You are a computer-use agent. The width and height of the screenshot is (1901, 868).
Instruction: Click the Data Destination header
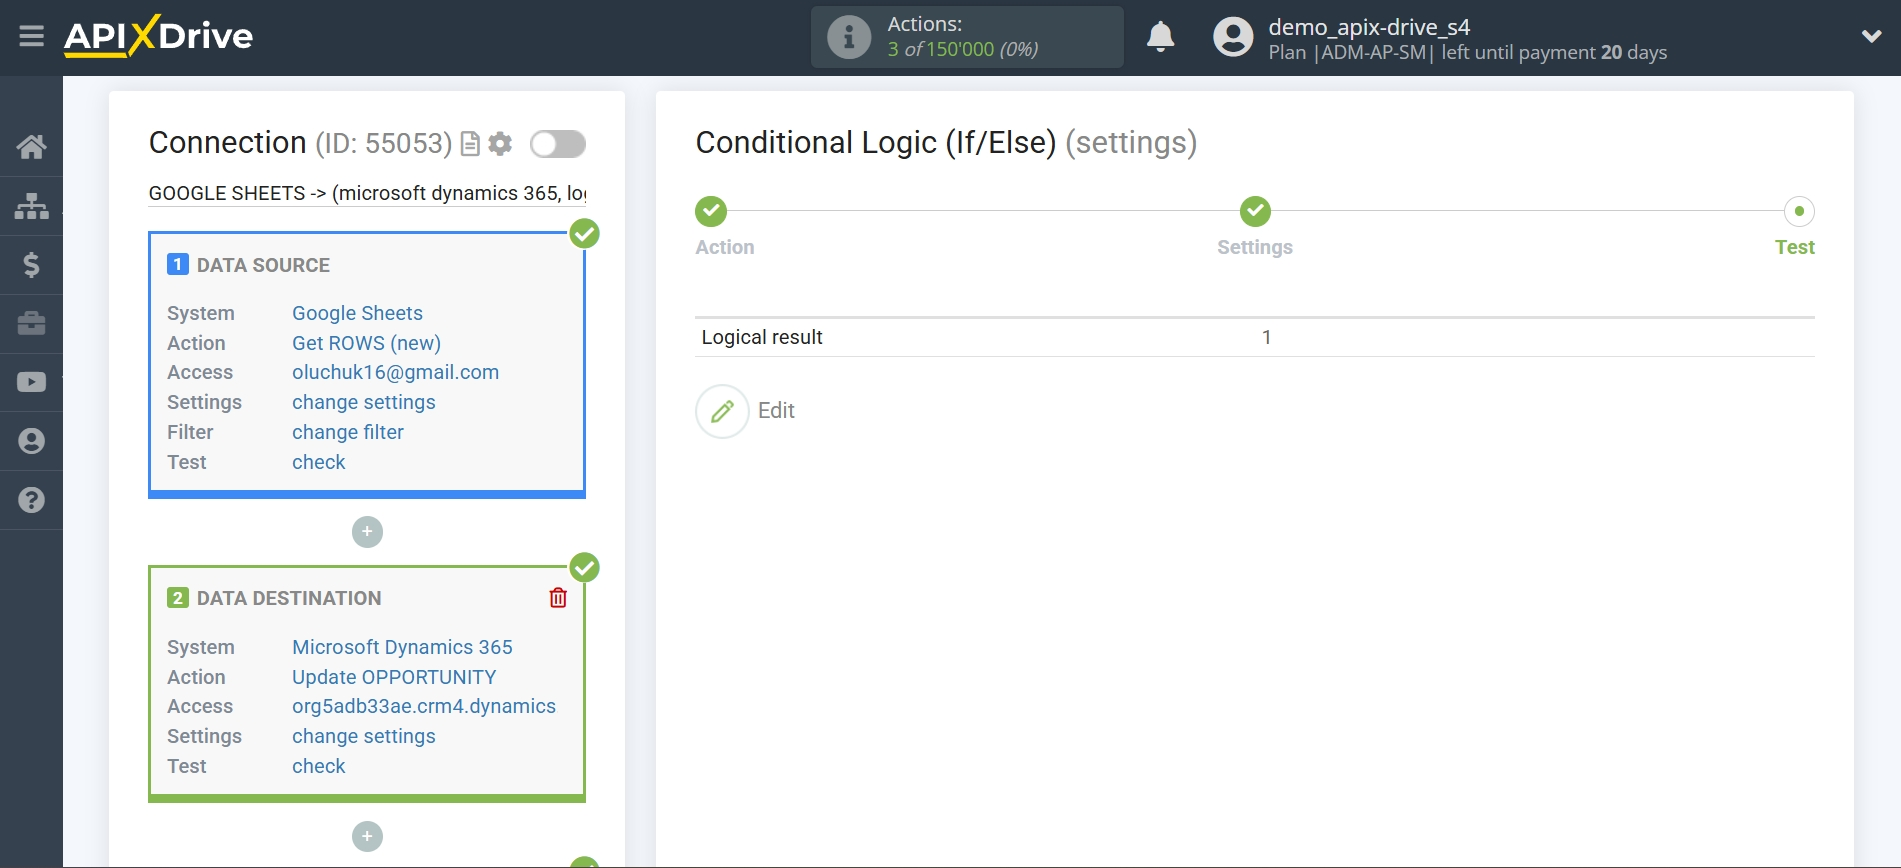click(289, 598)
